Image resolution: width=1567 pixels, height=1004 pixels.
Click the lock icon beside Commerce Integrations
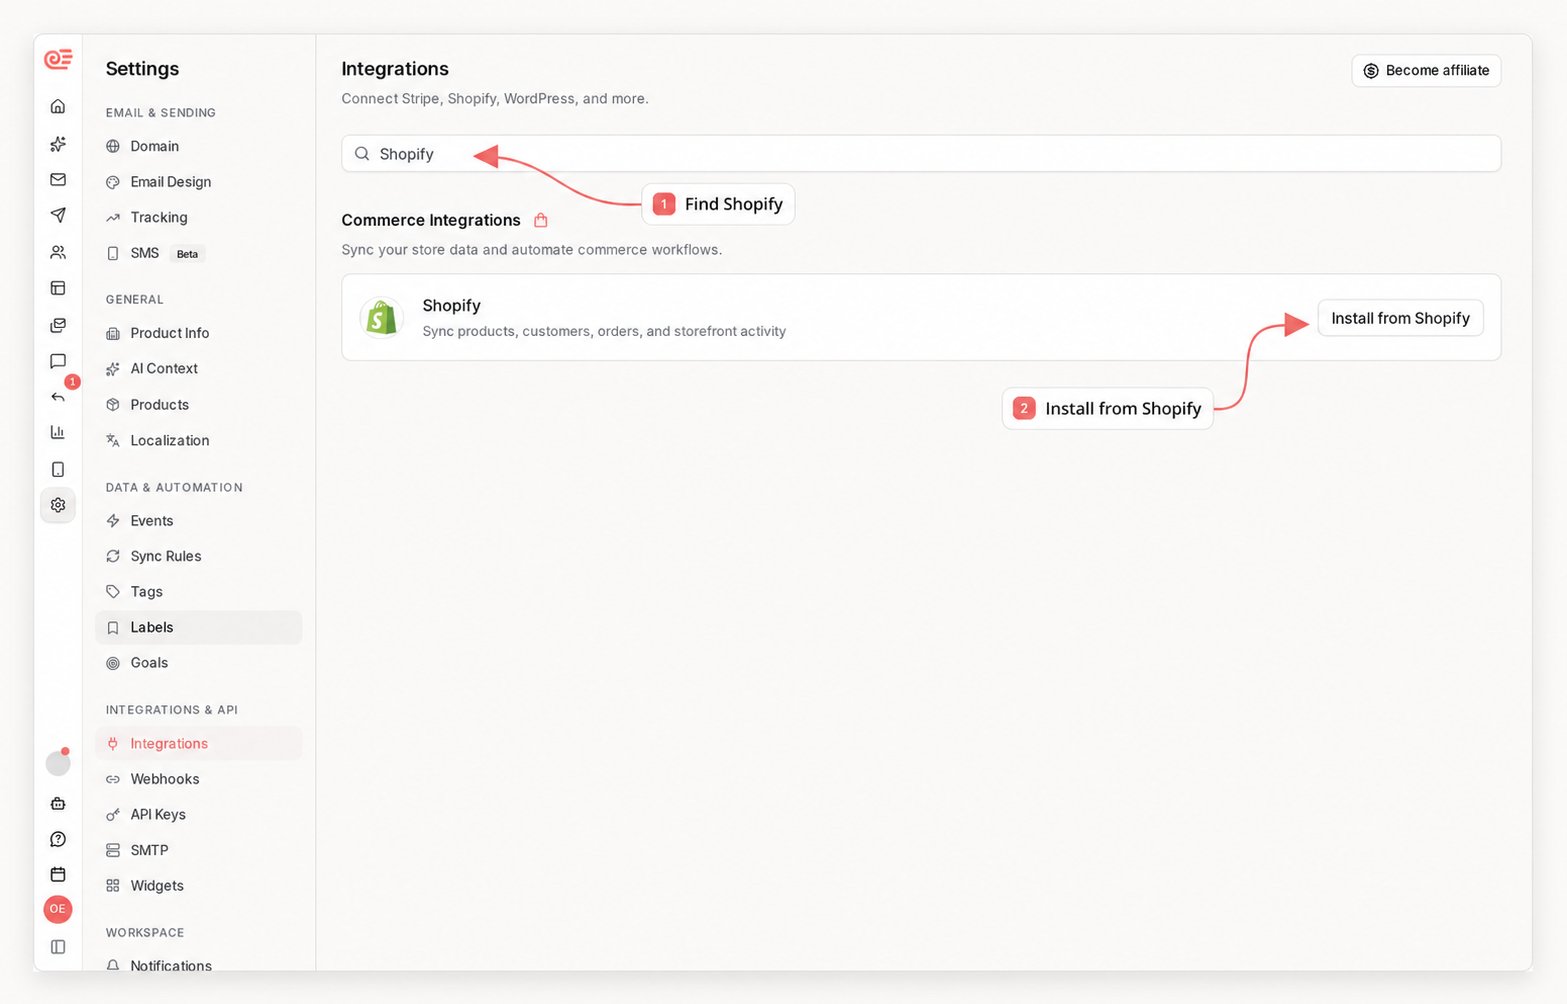[541, 220]
